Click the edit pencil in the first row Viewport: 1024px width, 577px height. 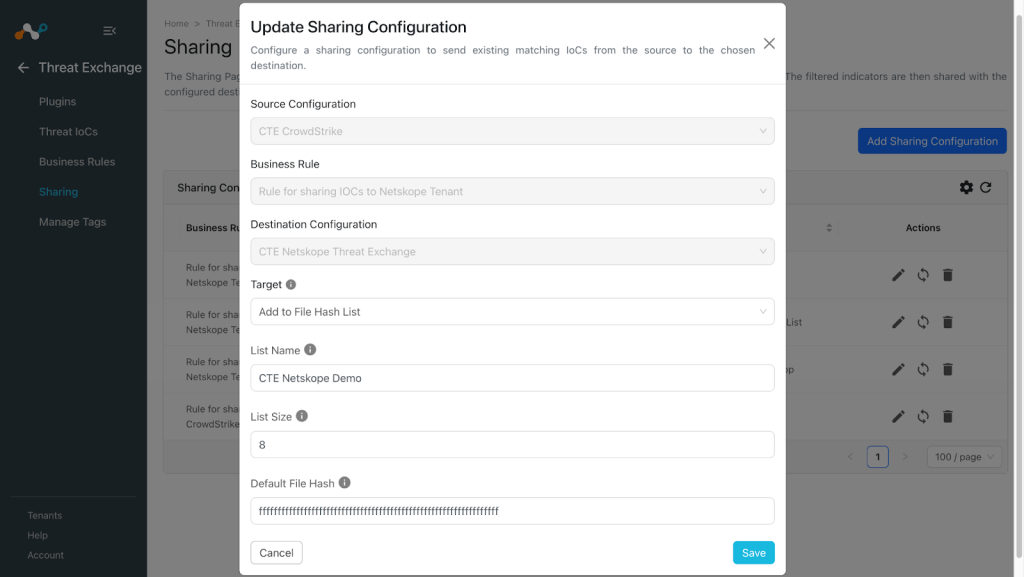[898, 275]
